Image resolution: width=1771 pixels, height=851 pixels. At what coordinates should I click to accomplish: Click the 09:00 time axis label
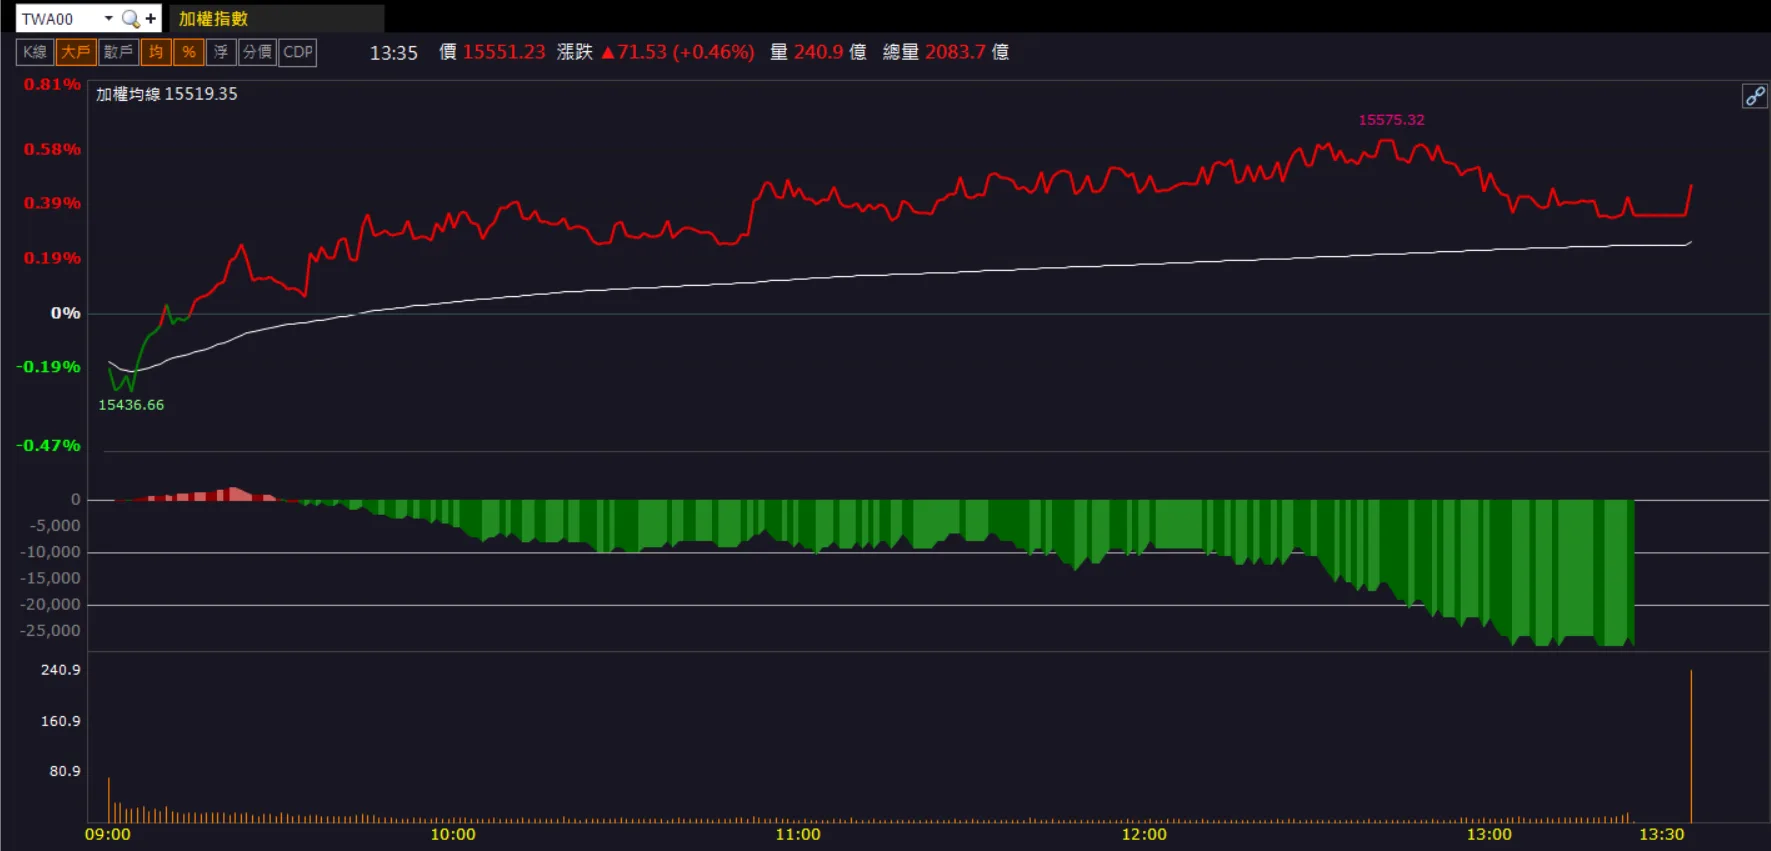[108, 835]
